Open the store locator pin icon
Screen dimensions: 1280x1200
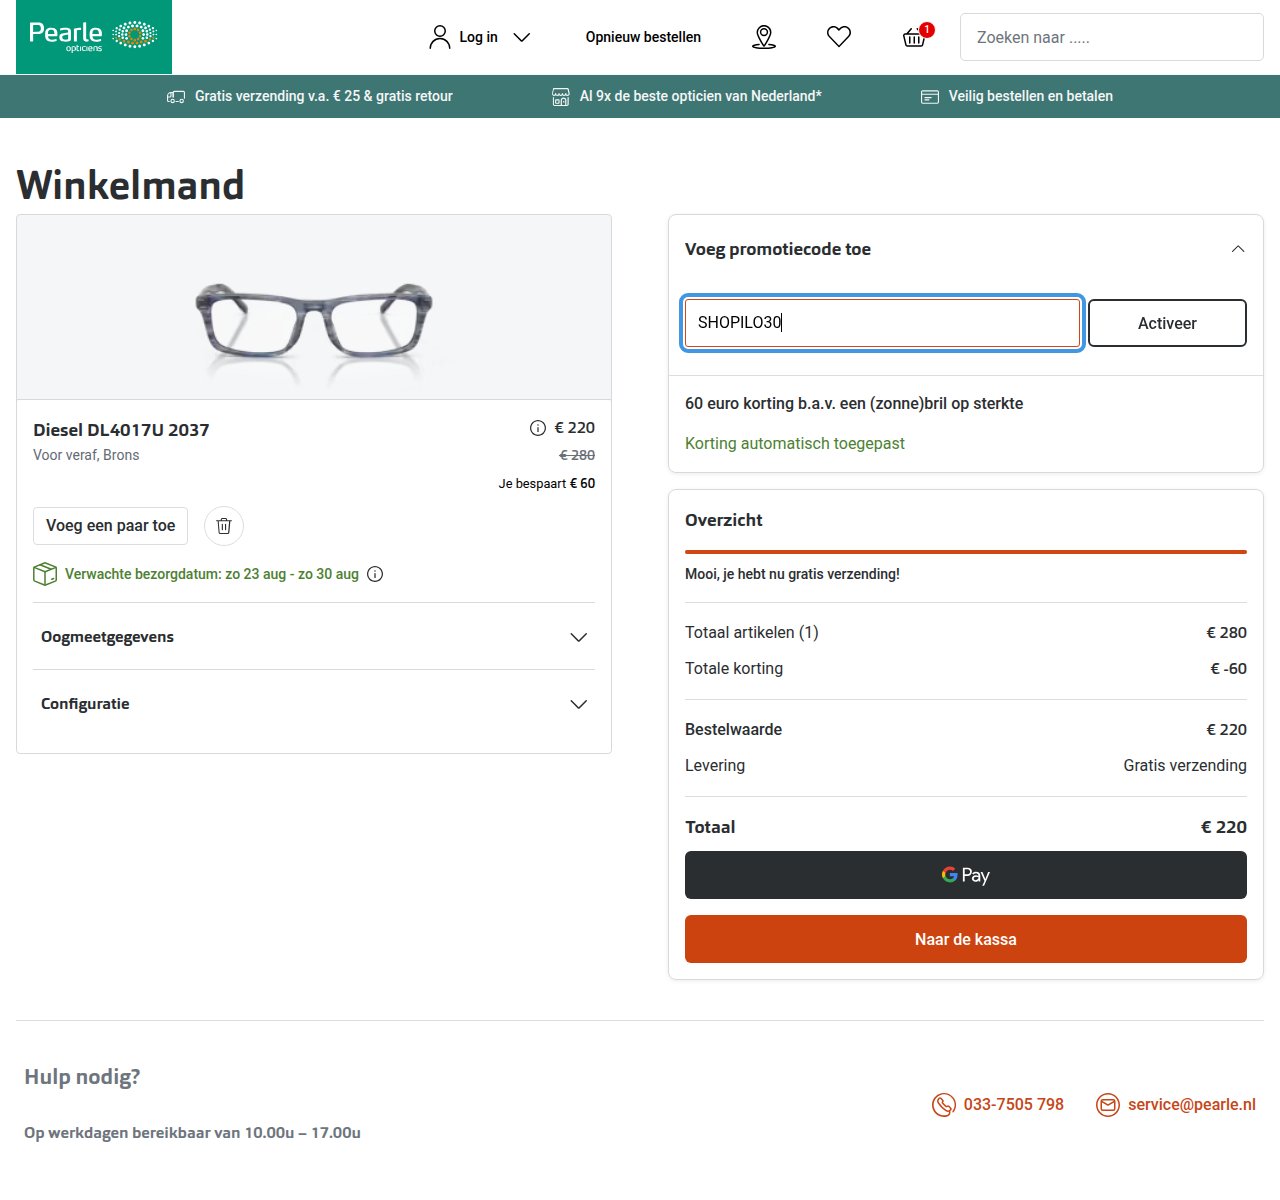pyautogui.click(x=764, y=37)
